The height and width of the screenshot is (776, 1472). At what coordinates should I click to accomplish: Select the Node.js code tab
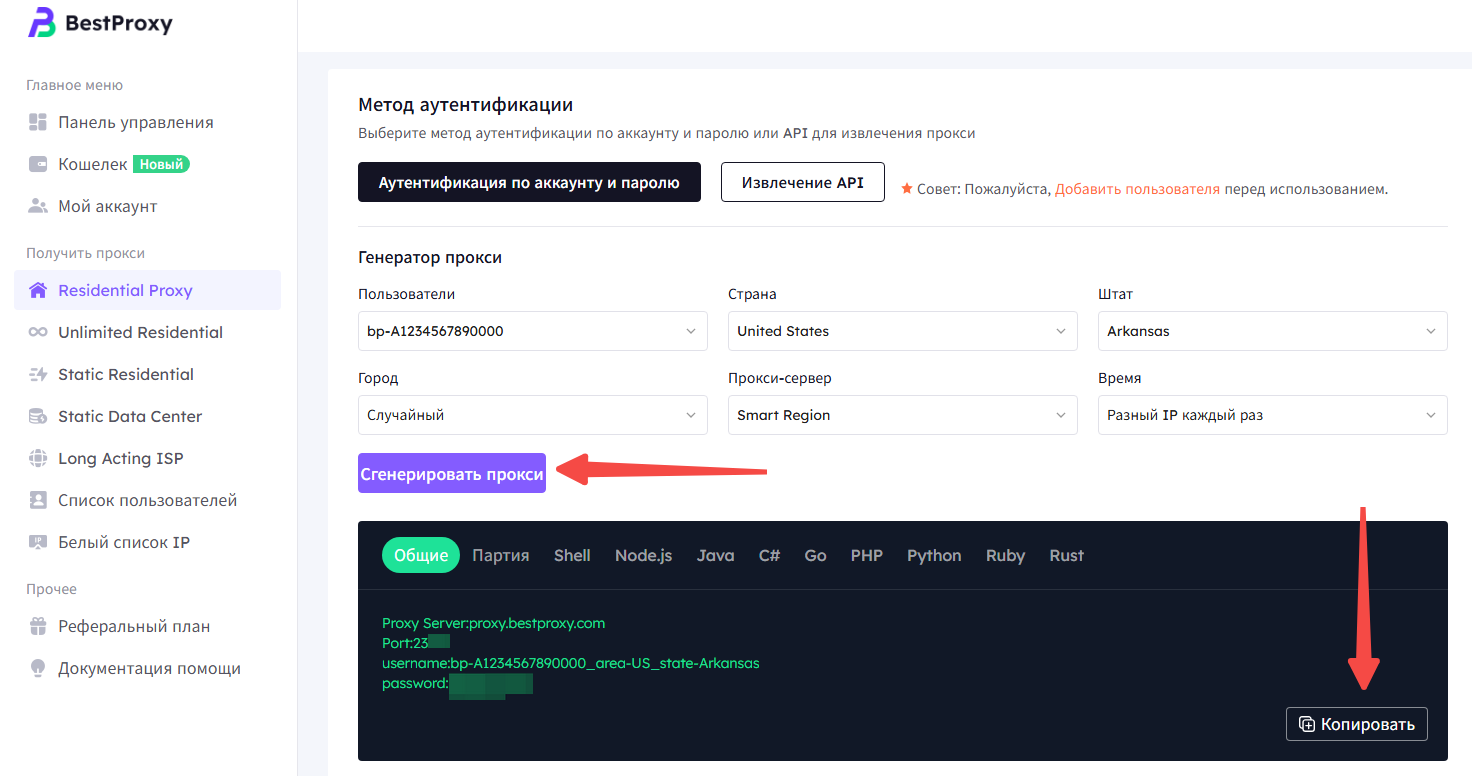[643, 555]
